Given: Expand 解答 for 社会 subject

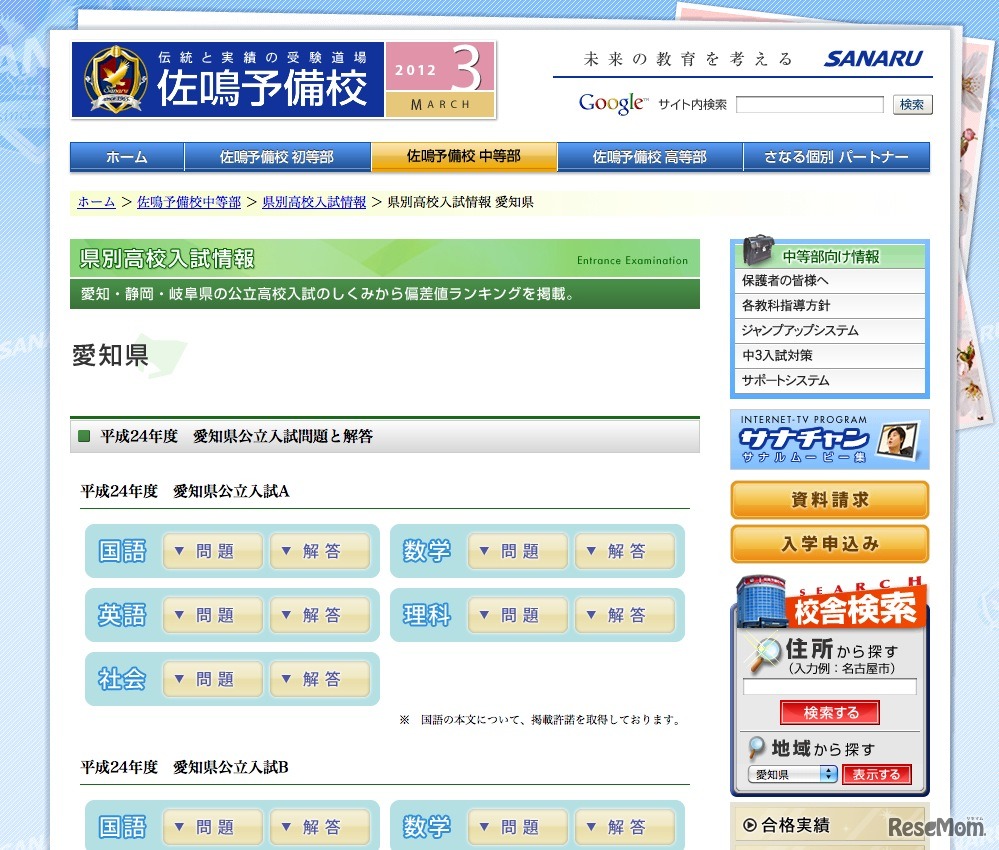Looking at the screenshot, I should [321, 679].
